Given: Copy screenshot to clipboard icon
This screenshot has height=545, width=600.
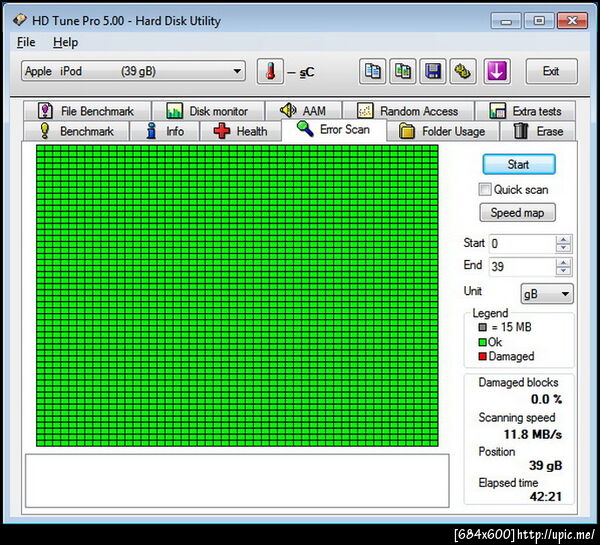Looking at the screenshot, I should point(403,71).
